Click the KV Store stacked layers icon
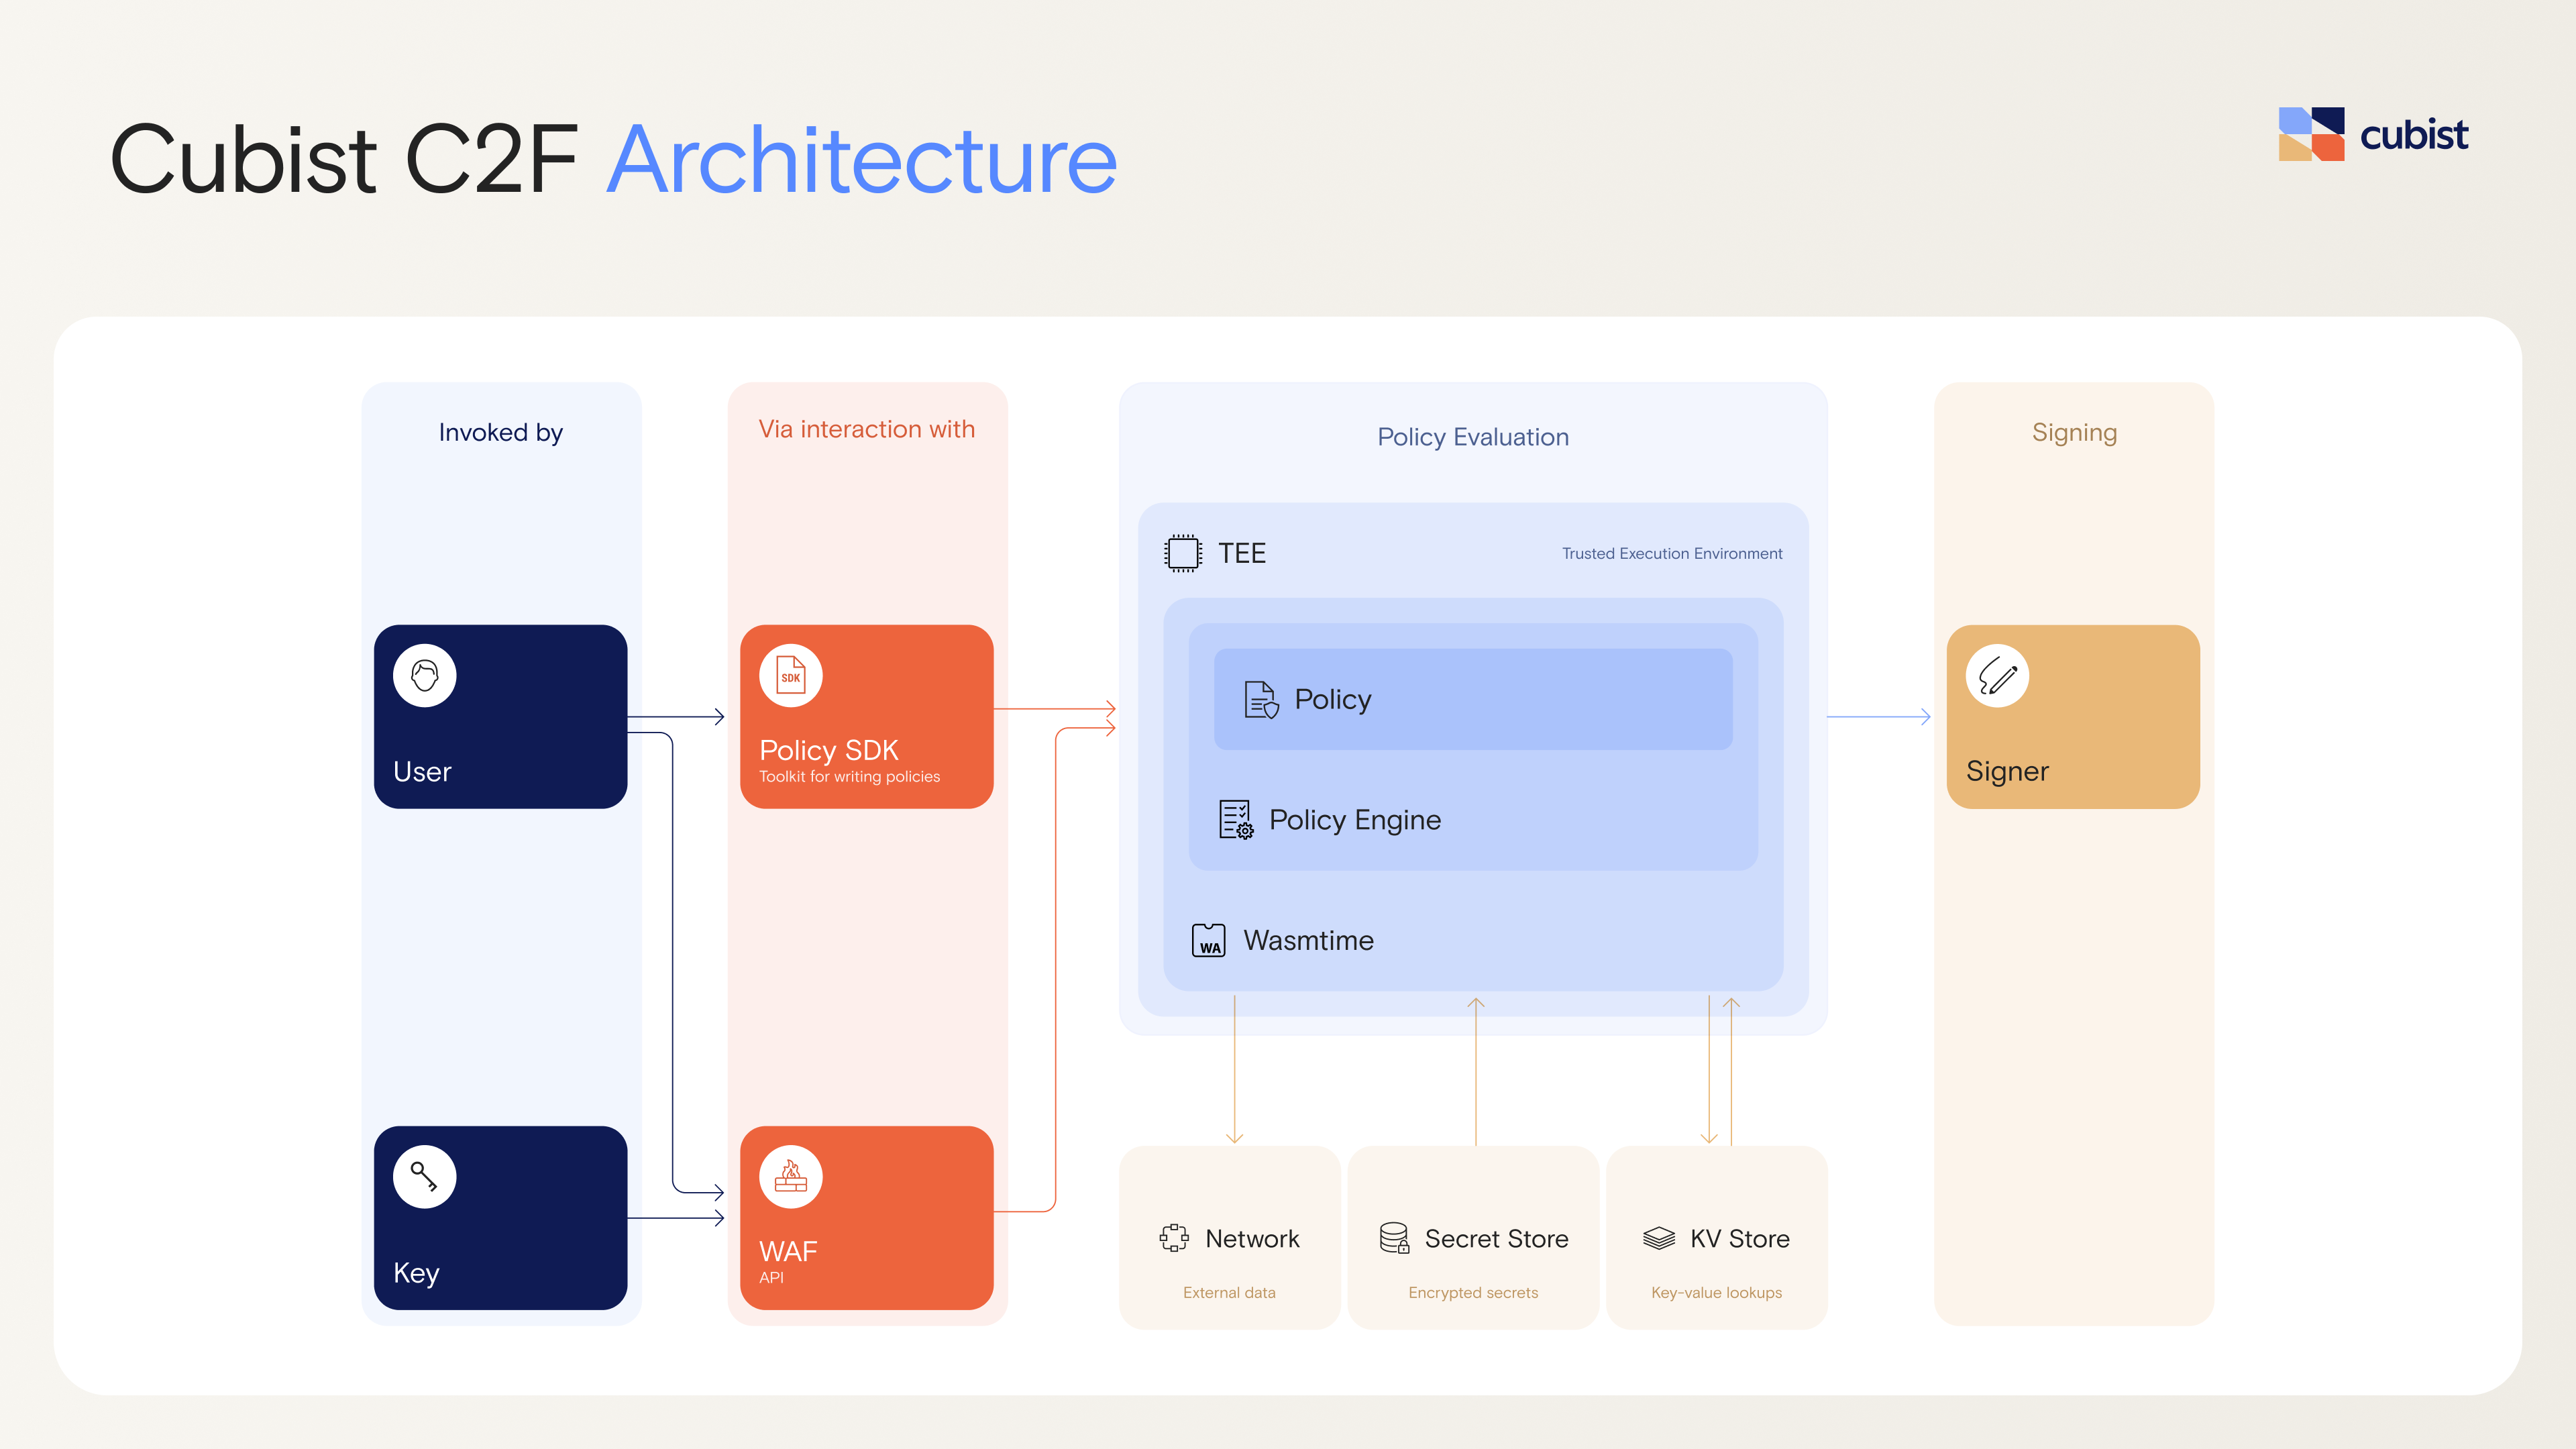 pos(1658,1238)
